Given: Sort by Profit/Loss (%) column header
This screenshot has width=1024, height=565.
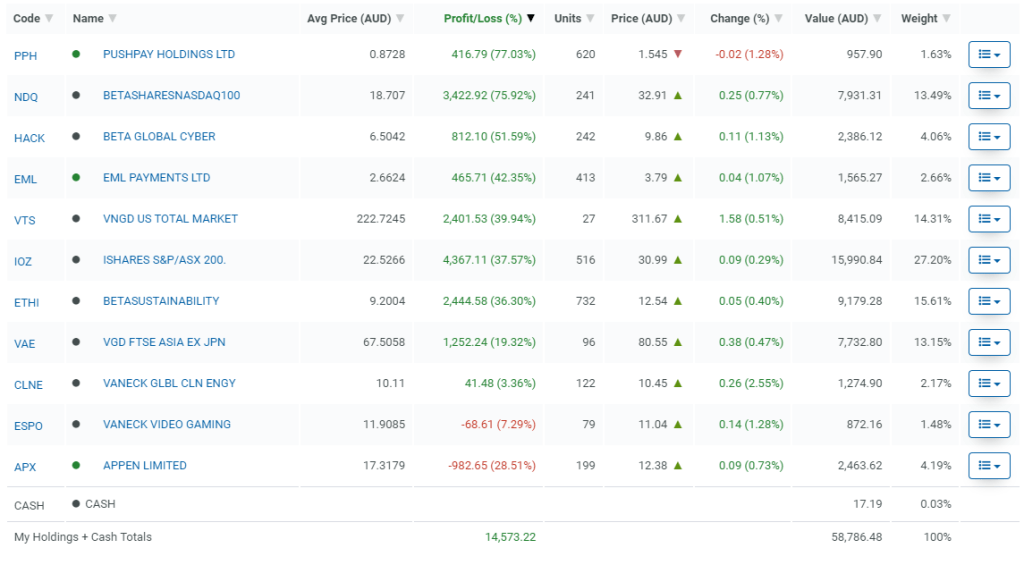Looking at the screenshot, I should click(483, 19).
